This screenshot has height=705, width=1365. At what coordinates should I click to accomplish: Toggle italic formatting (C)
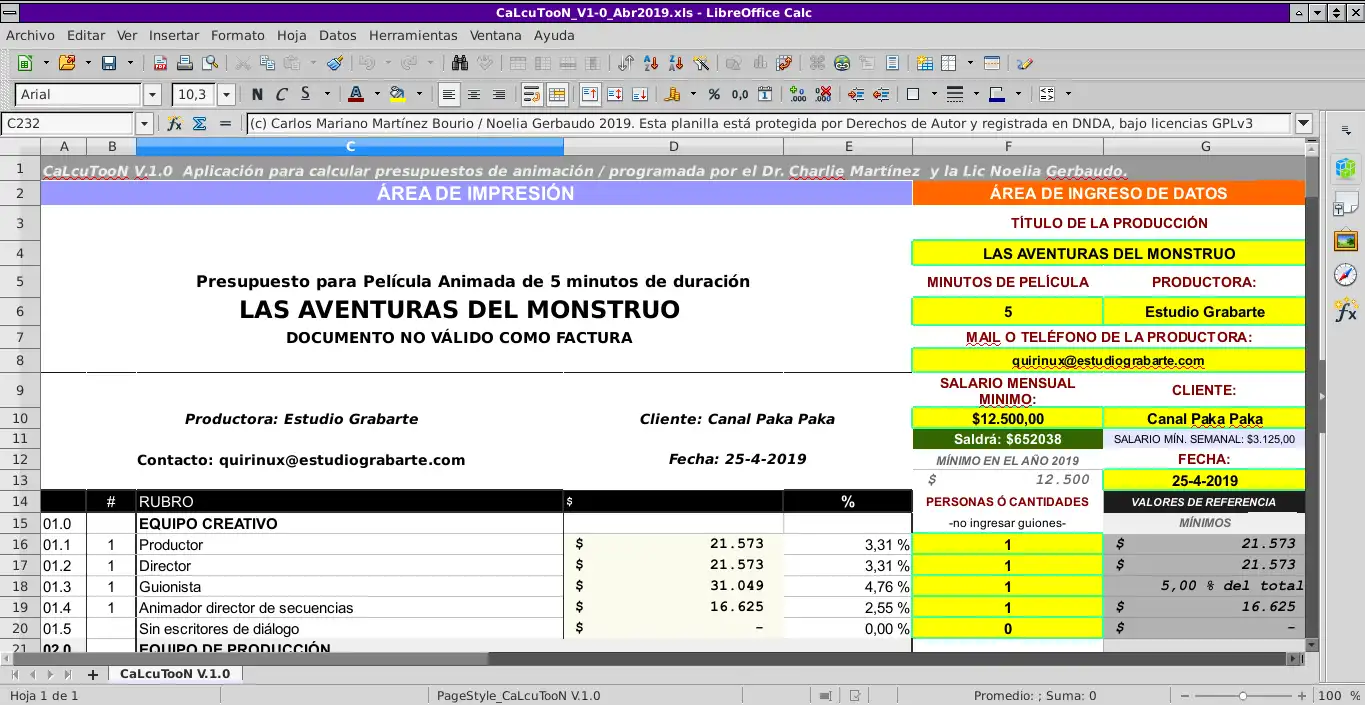click(281, 94)
